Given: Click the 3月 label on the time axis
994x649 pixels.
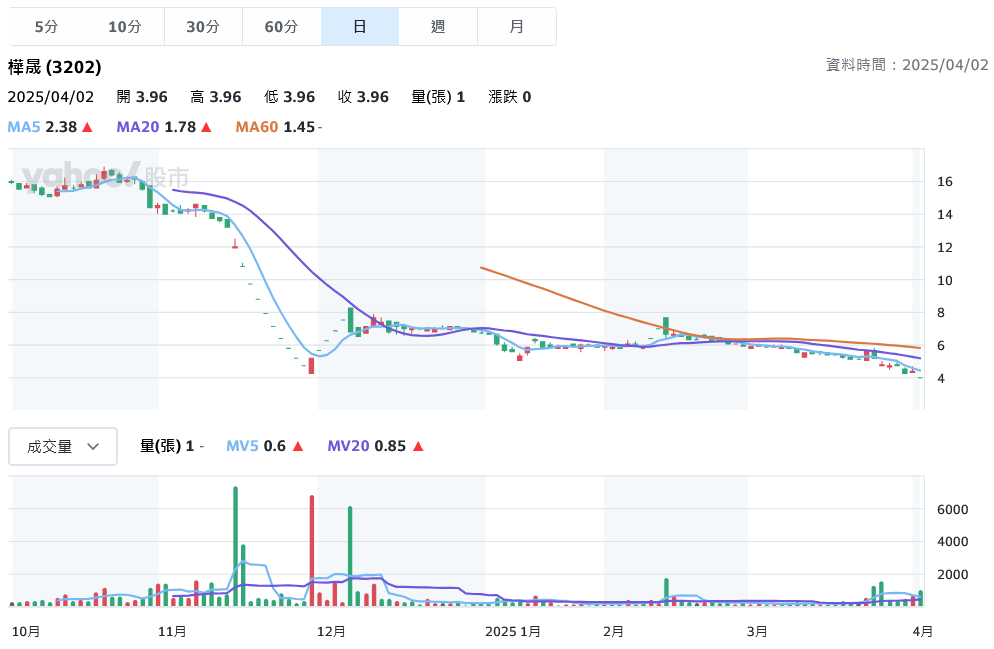Looking at the screenshot, I should click(757, 631).
